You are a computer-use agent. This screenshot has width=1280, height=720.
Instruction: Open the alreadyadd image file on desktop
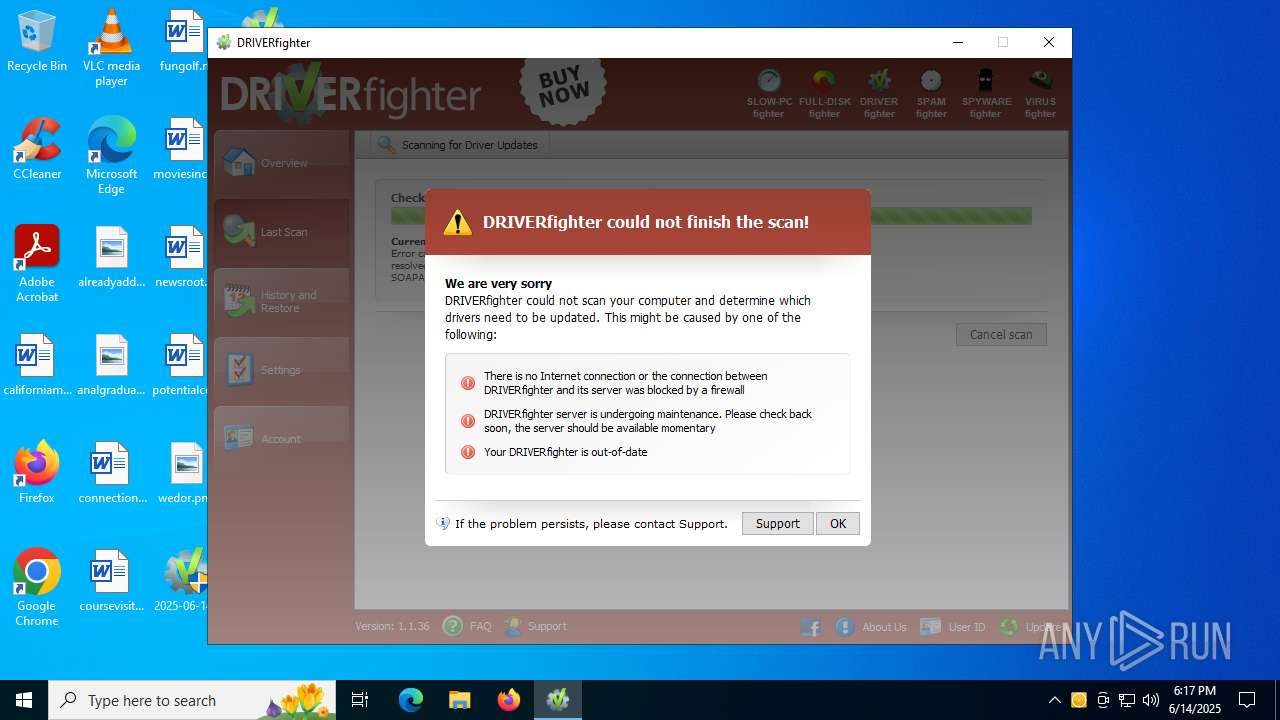111,257
